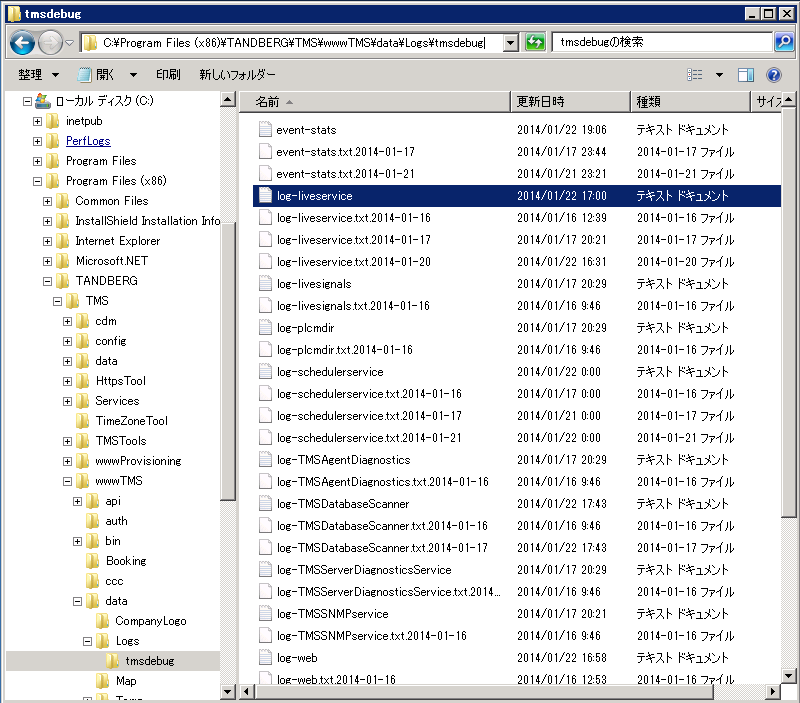The height and width of the screenshot is (703, 800).
Task: Collapse the TANDBERG folder node
Action: 47,281
